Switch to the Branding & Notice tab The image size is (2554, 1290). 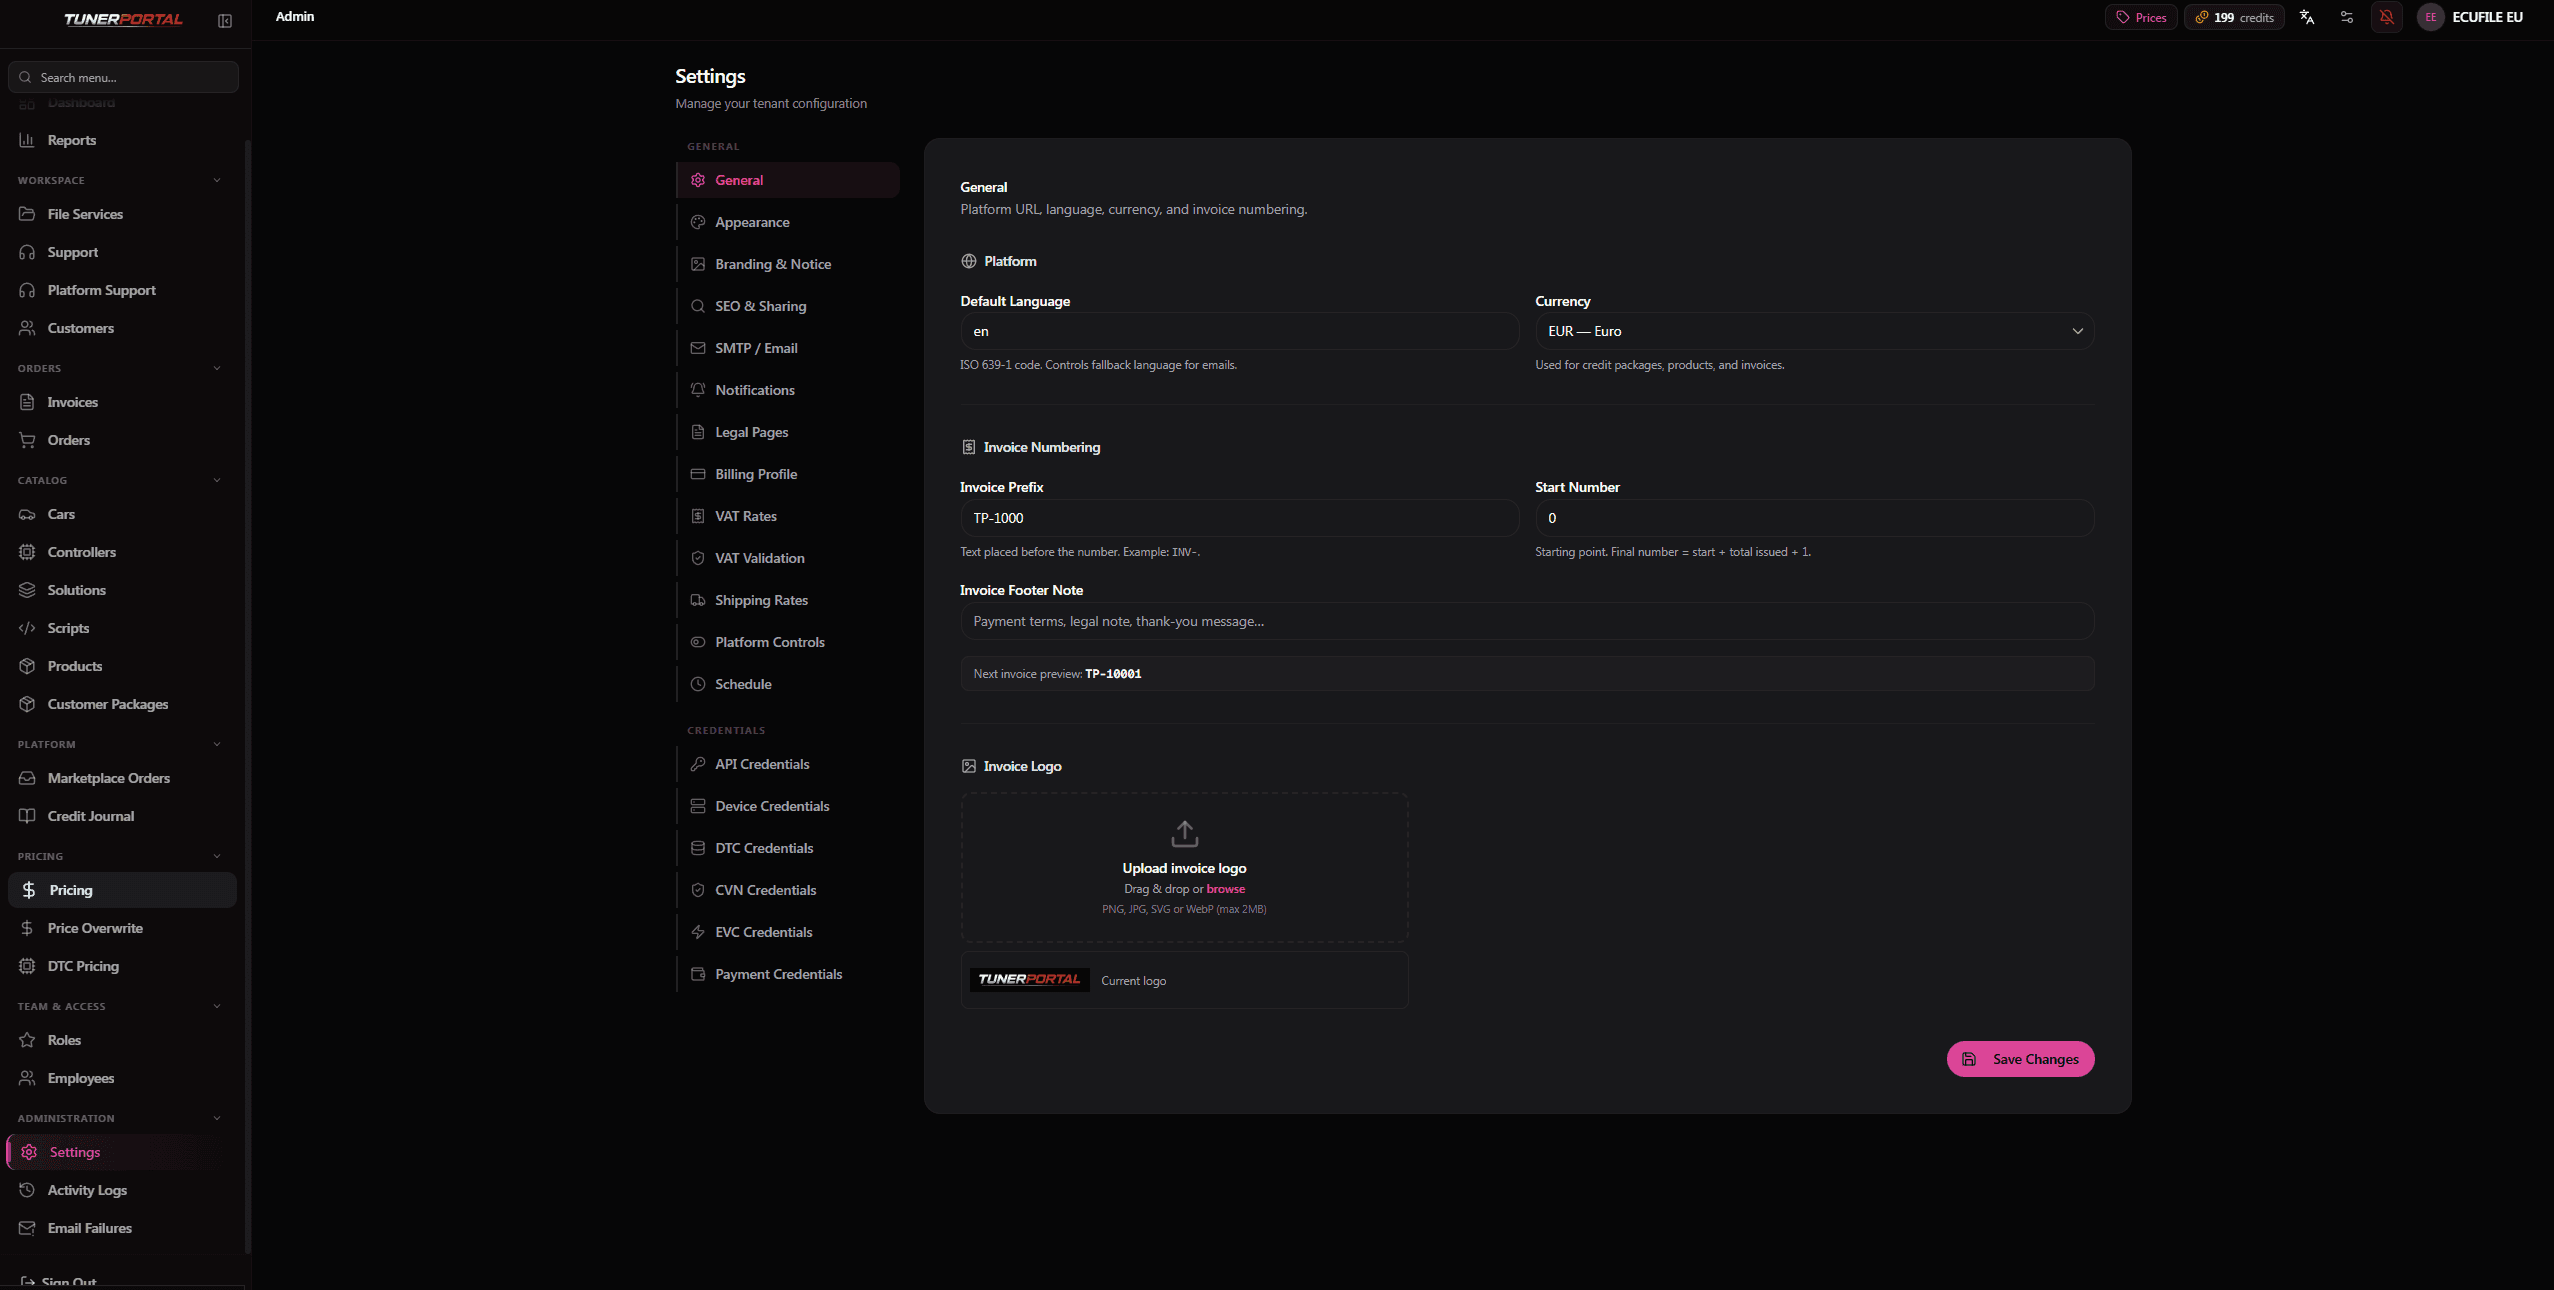click(x=788, y=264)
